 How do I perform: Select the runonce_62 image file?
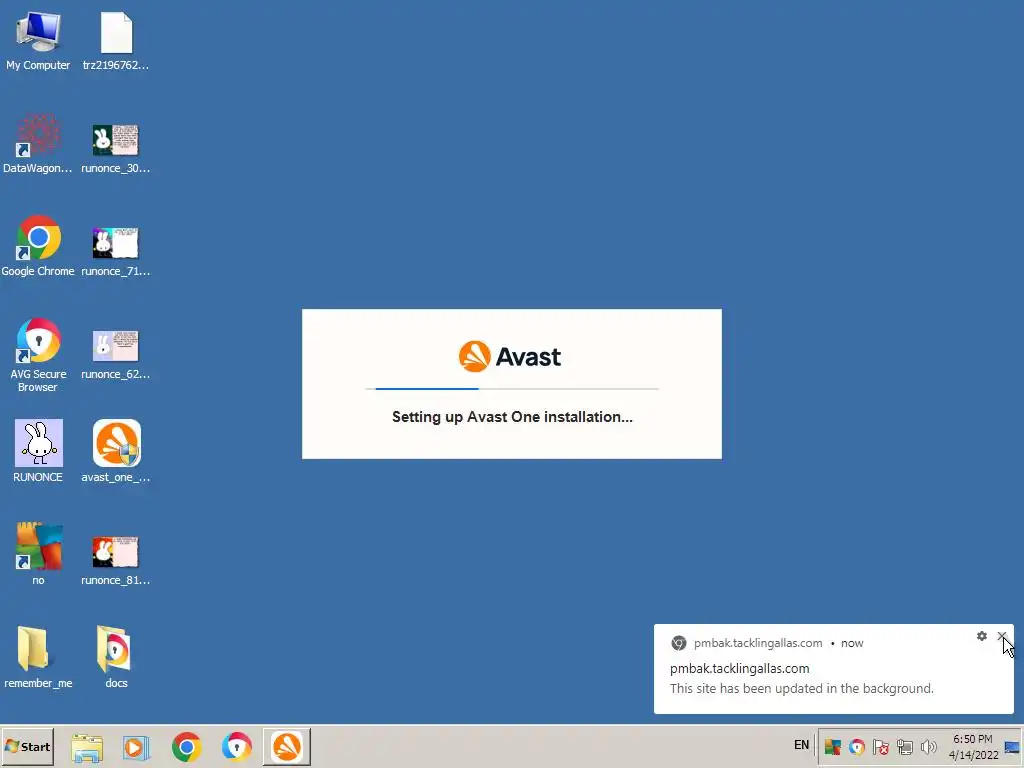[x=116, y=355]
